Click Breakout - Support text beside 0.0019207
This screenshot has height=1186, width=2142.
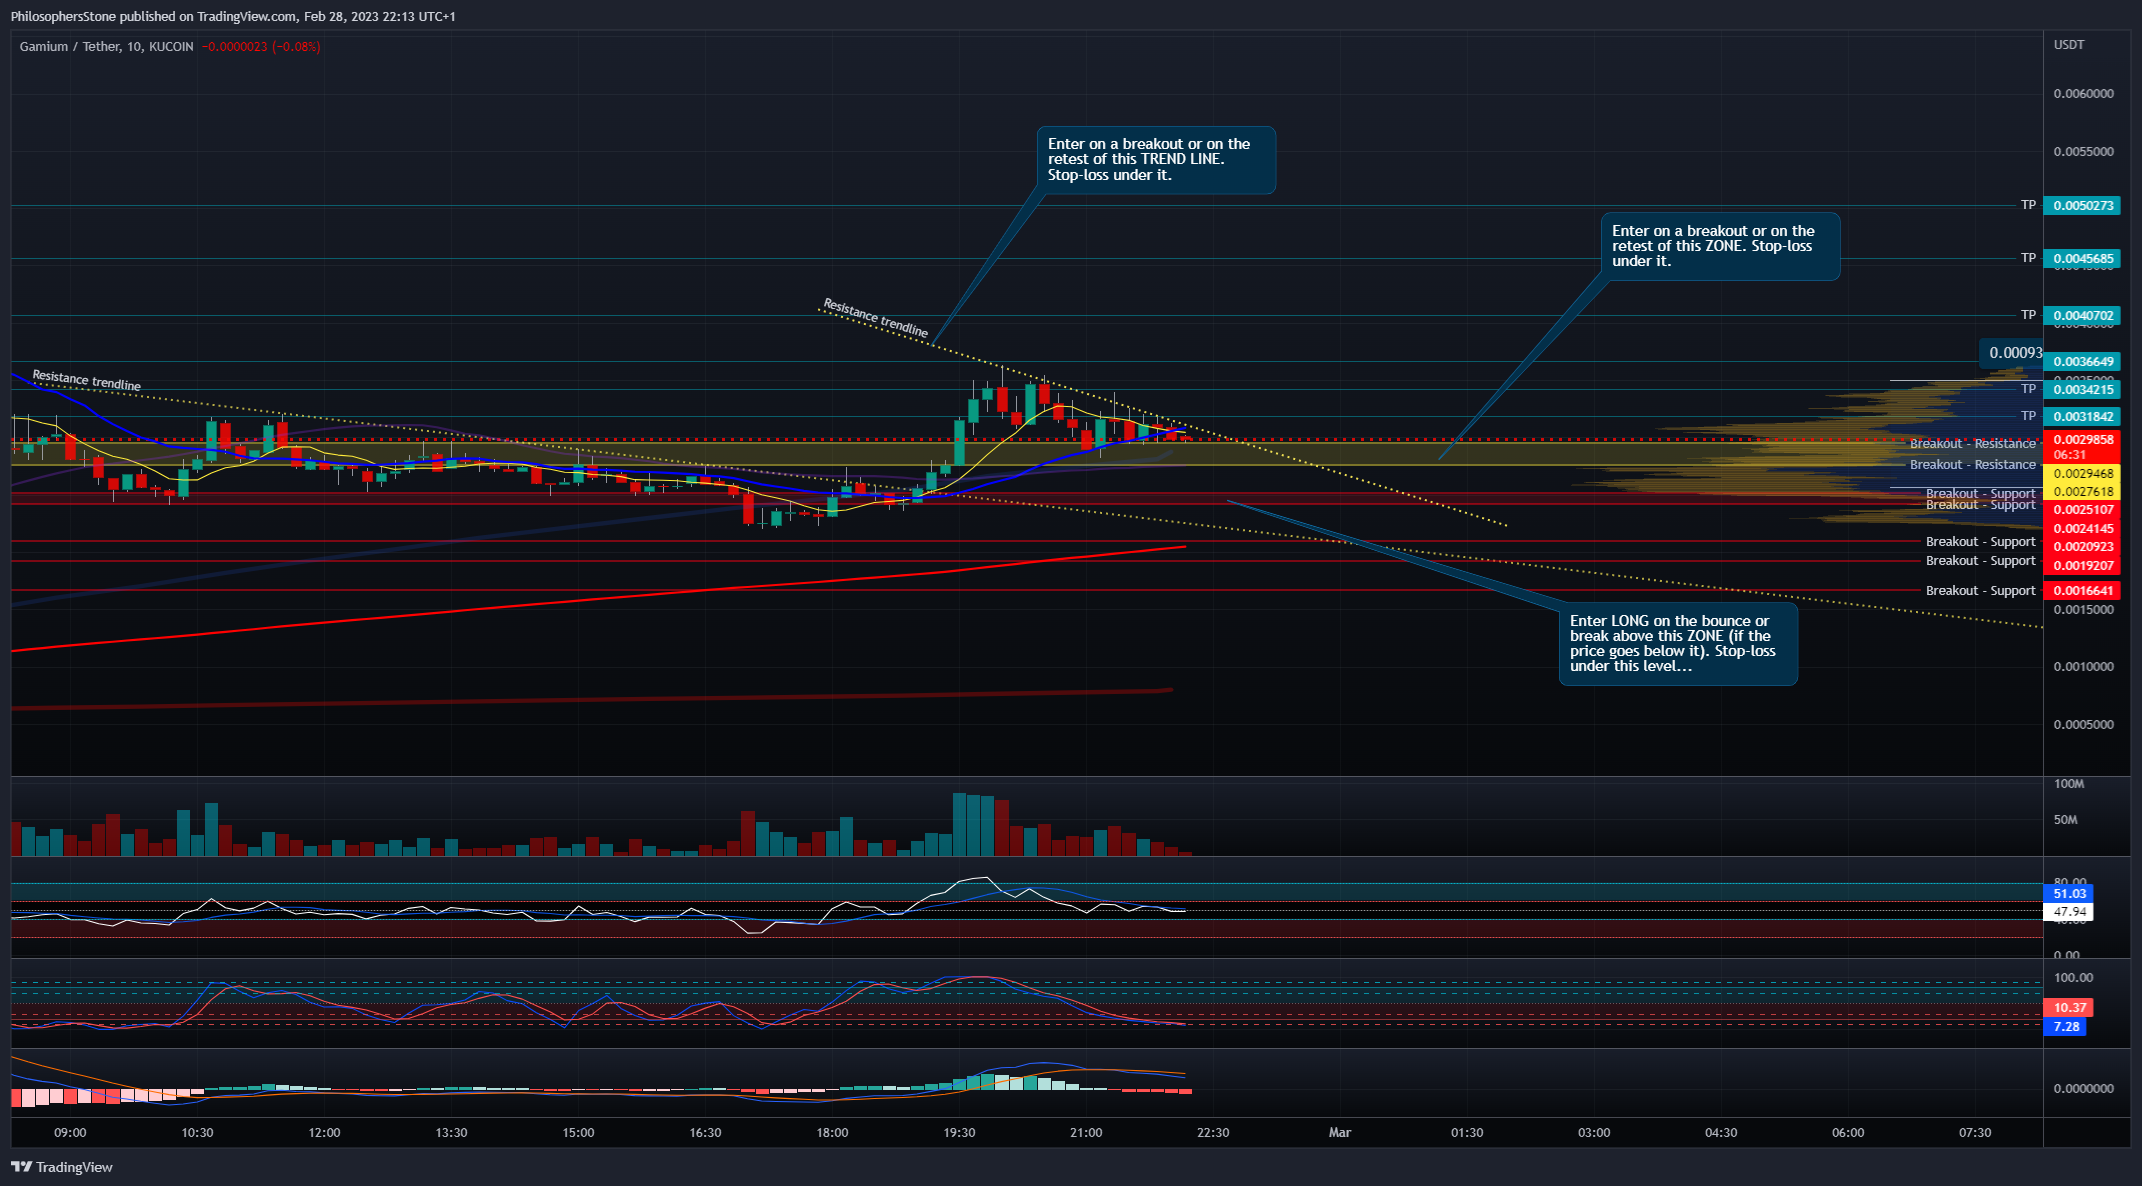tap(1980, 561)
